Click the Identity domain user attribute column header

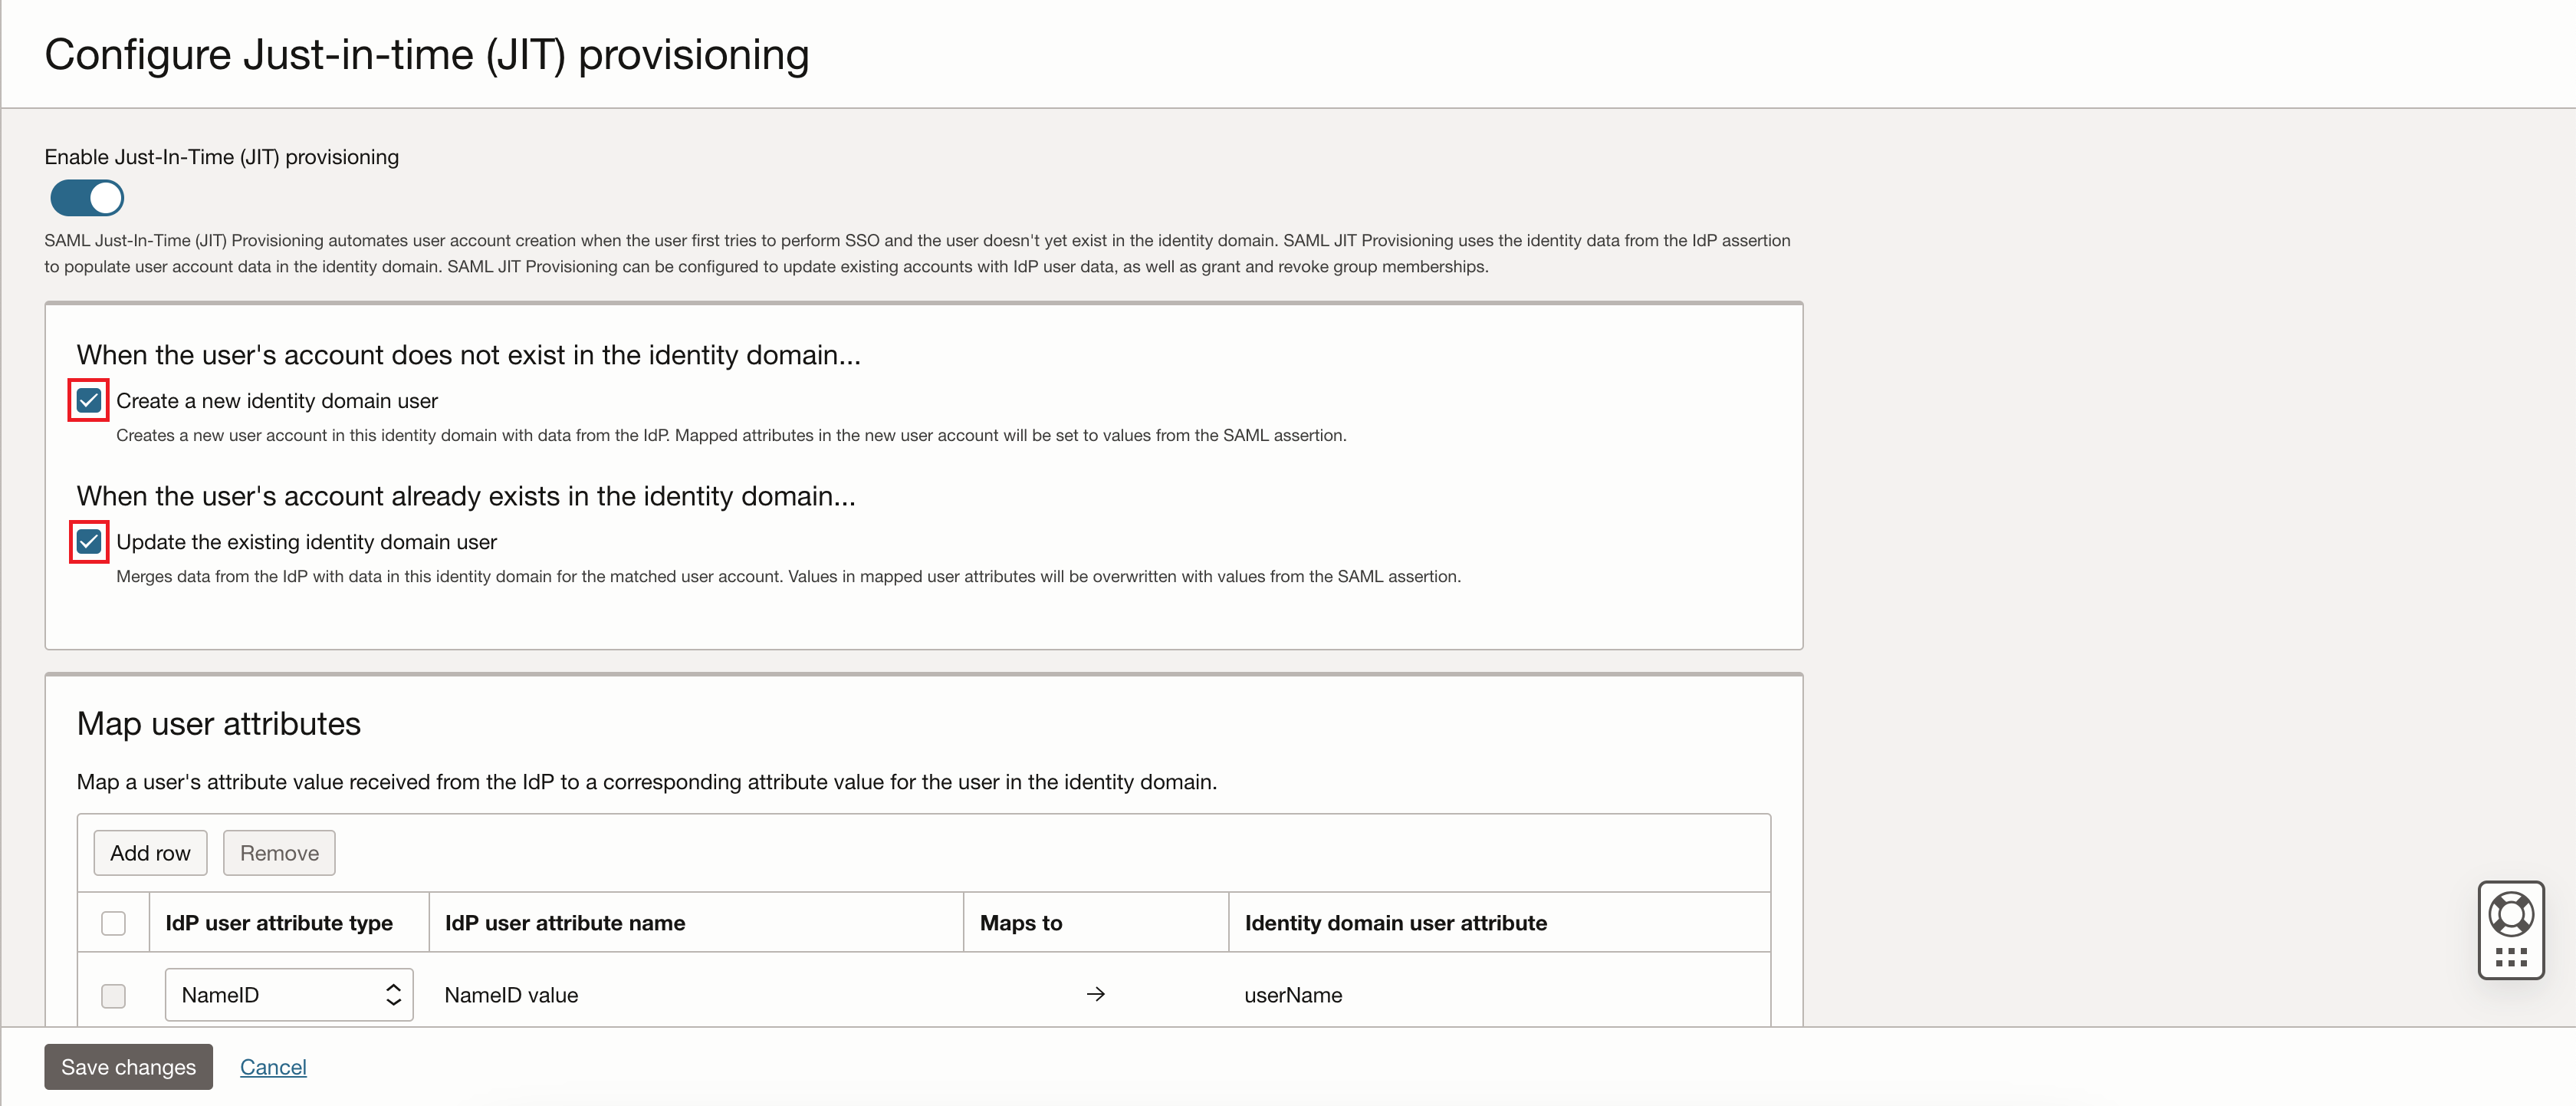[1396, 922]
